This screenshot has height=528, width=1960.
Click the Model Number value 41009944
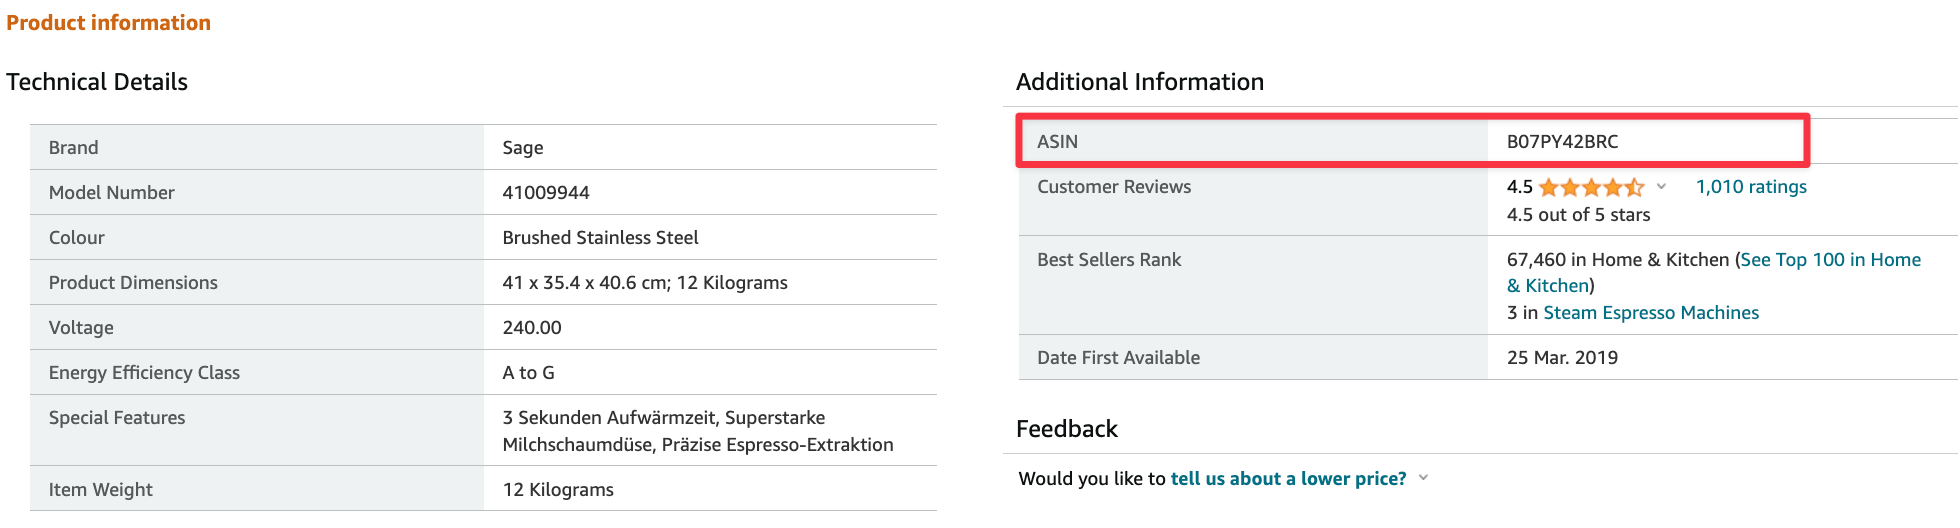click(x=545, y=193)
